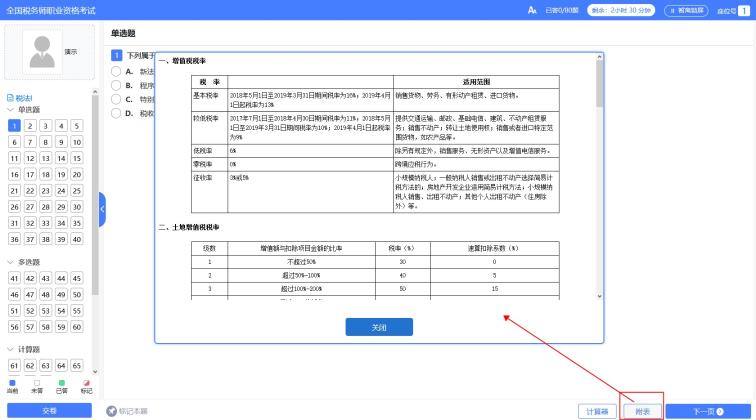
Task: Click the sidebar scrollbar up arrow
Action: click(x=95, y=92)
